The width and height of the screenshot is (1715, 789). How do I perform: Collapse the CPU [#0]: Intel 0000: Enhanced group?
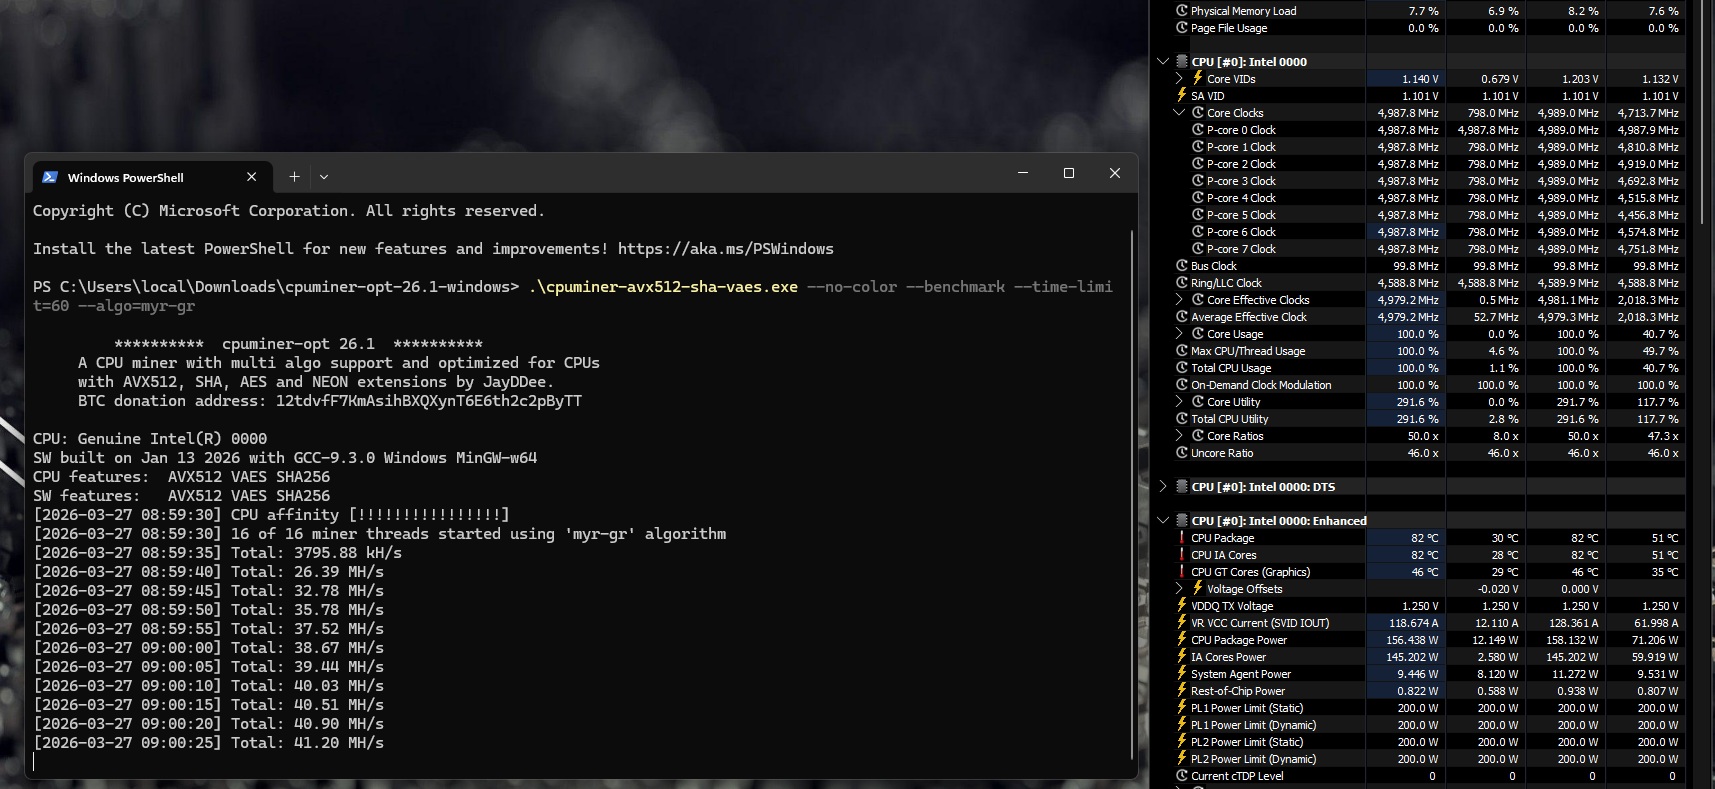[x=1163, y=521]
